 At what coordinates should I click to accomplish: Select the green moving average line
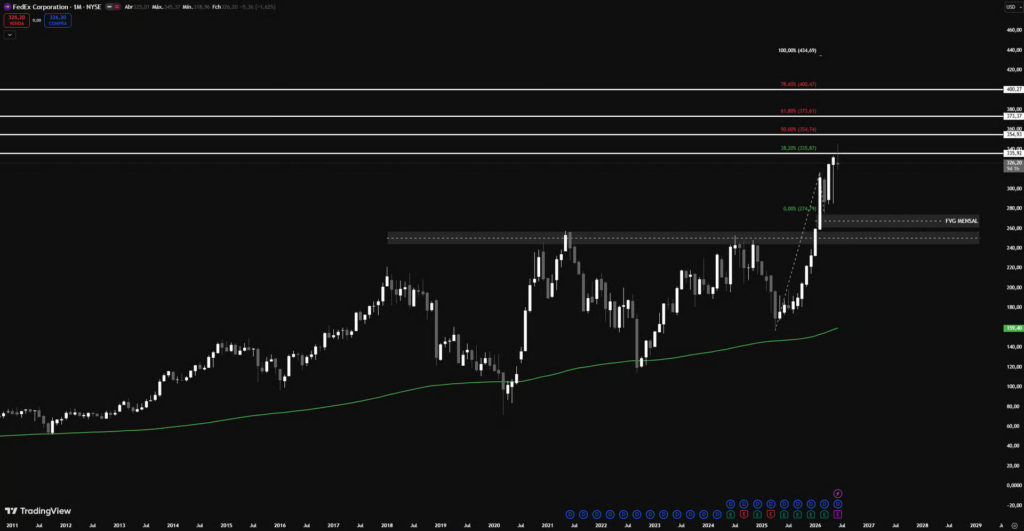click(418, 389)
